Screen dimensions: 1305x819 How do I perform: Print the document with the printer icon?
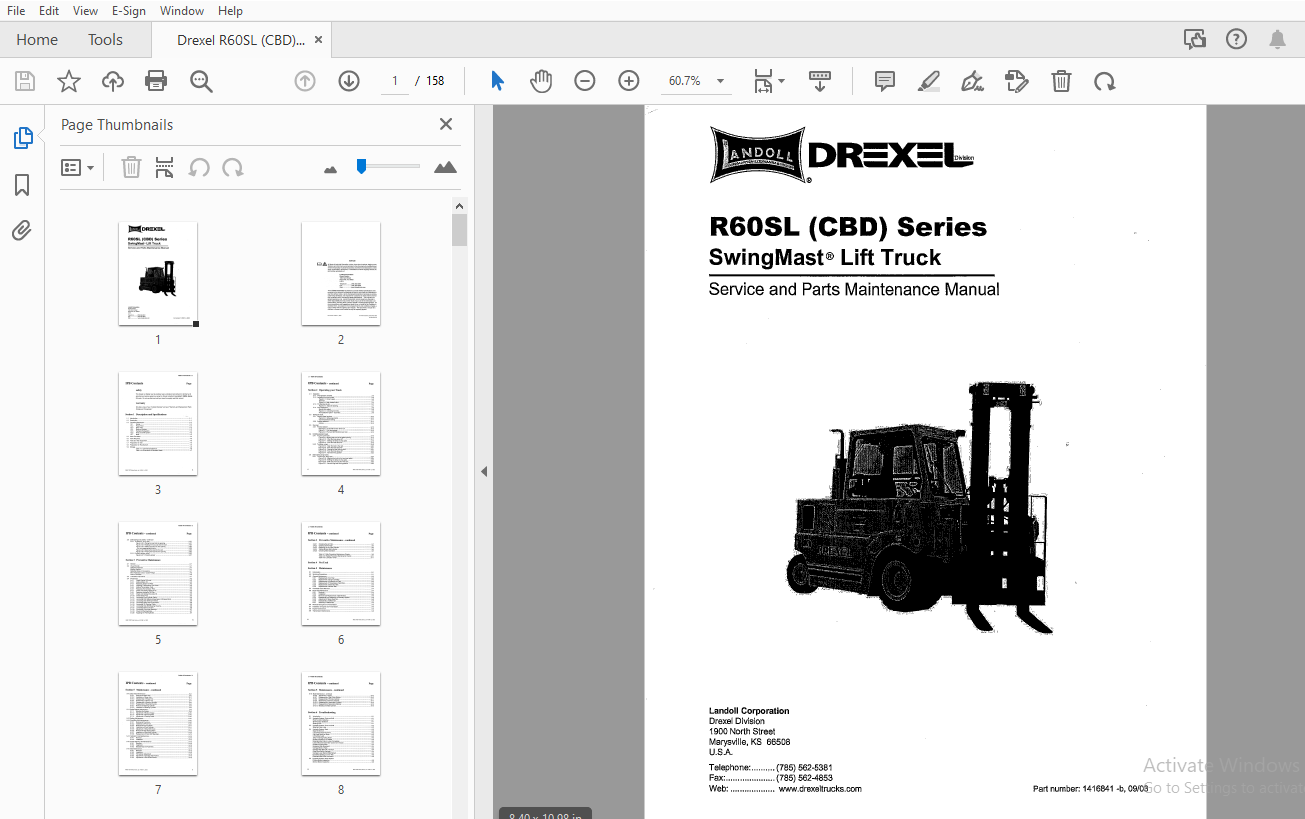[156, 81]
